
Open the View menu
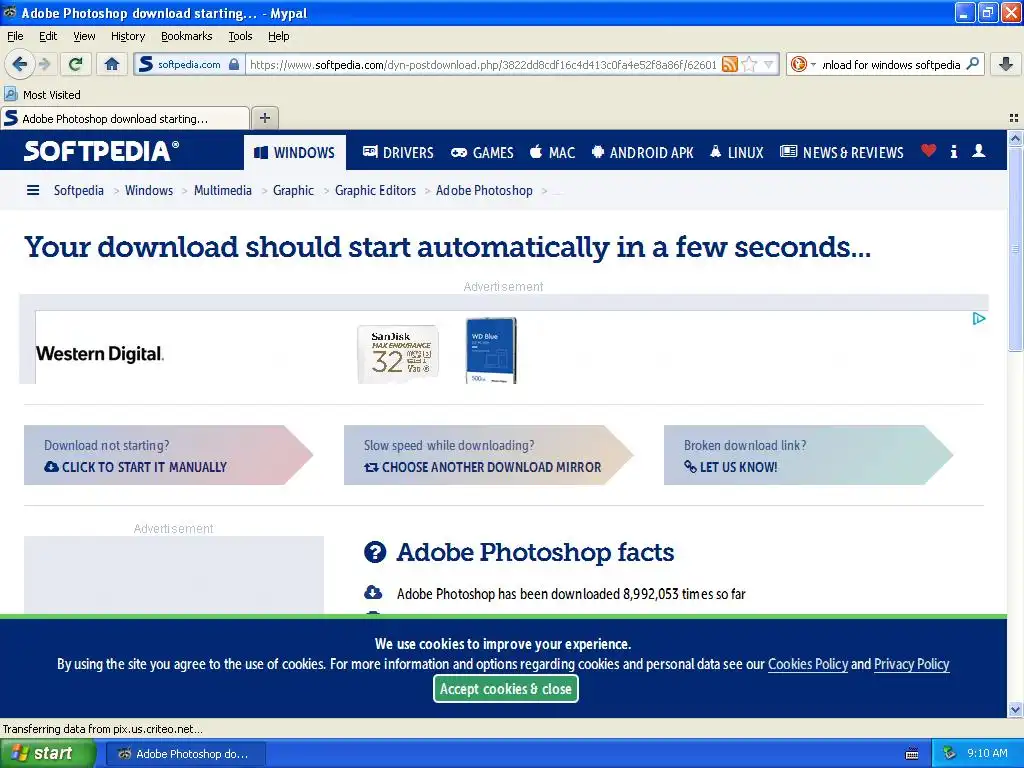pyautogui.click(x=84, y=36)
